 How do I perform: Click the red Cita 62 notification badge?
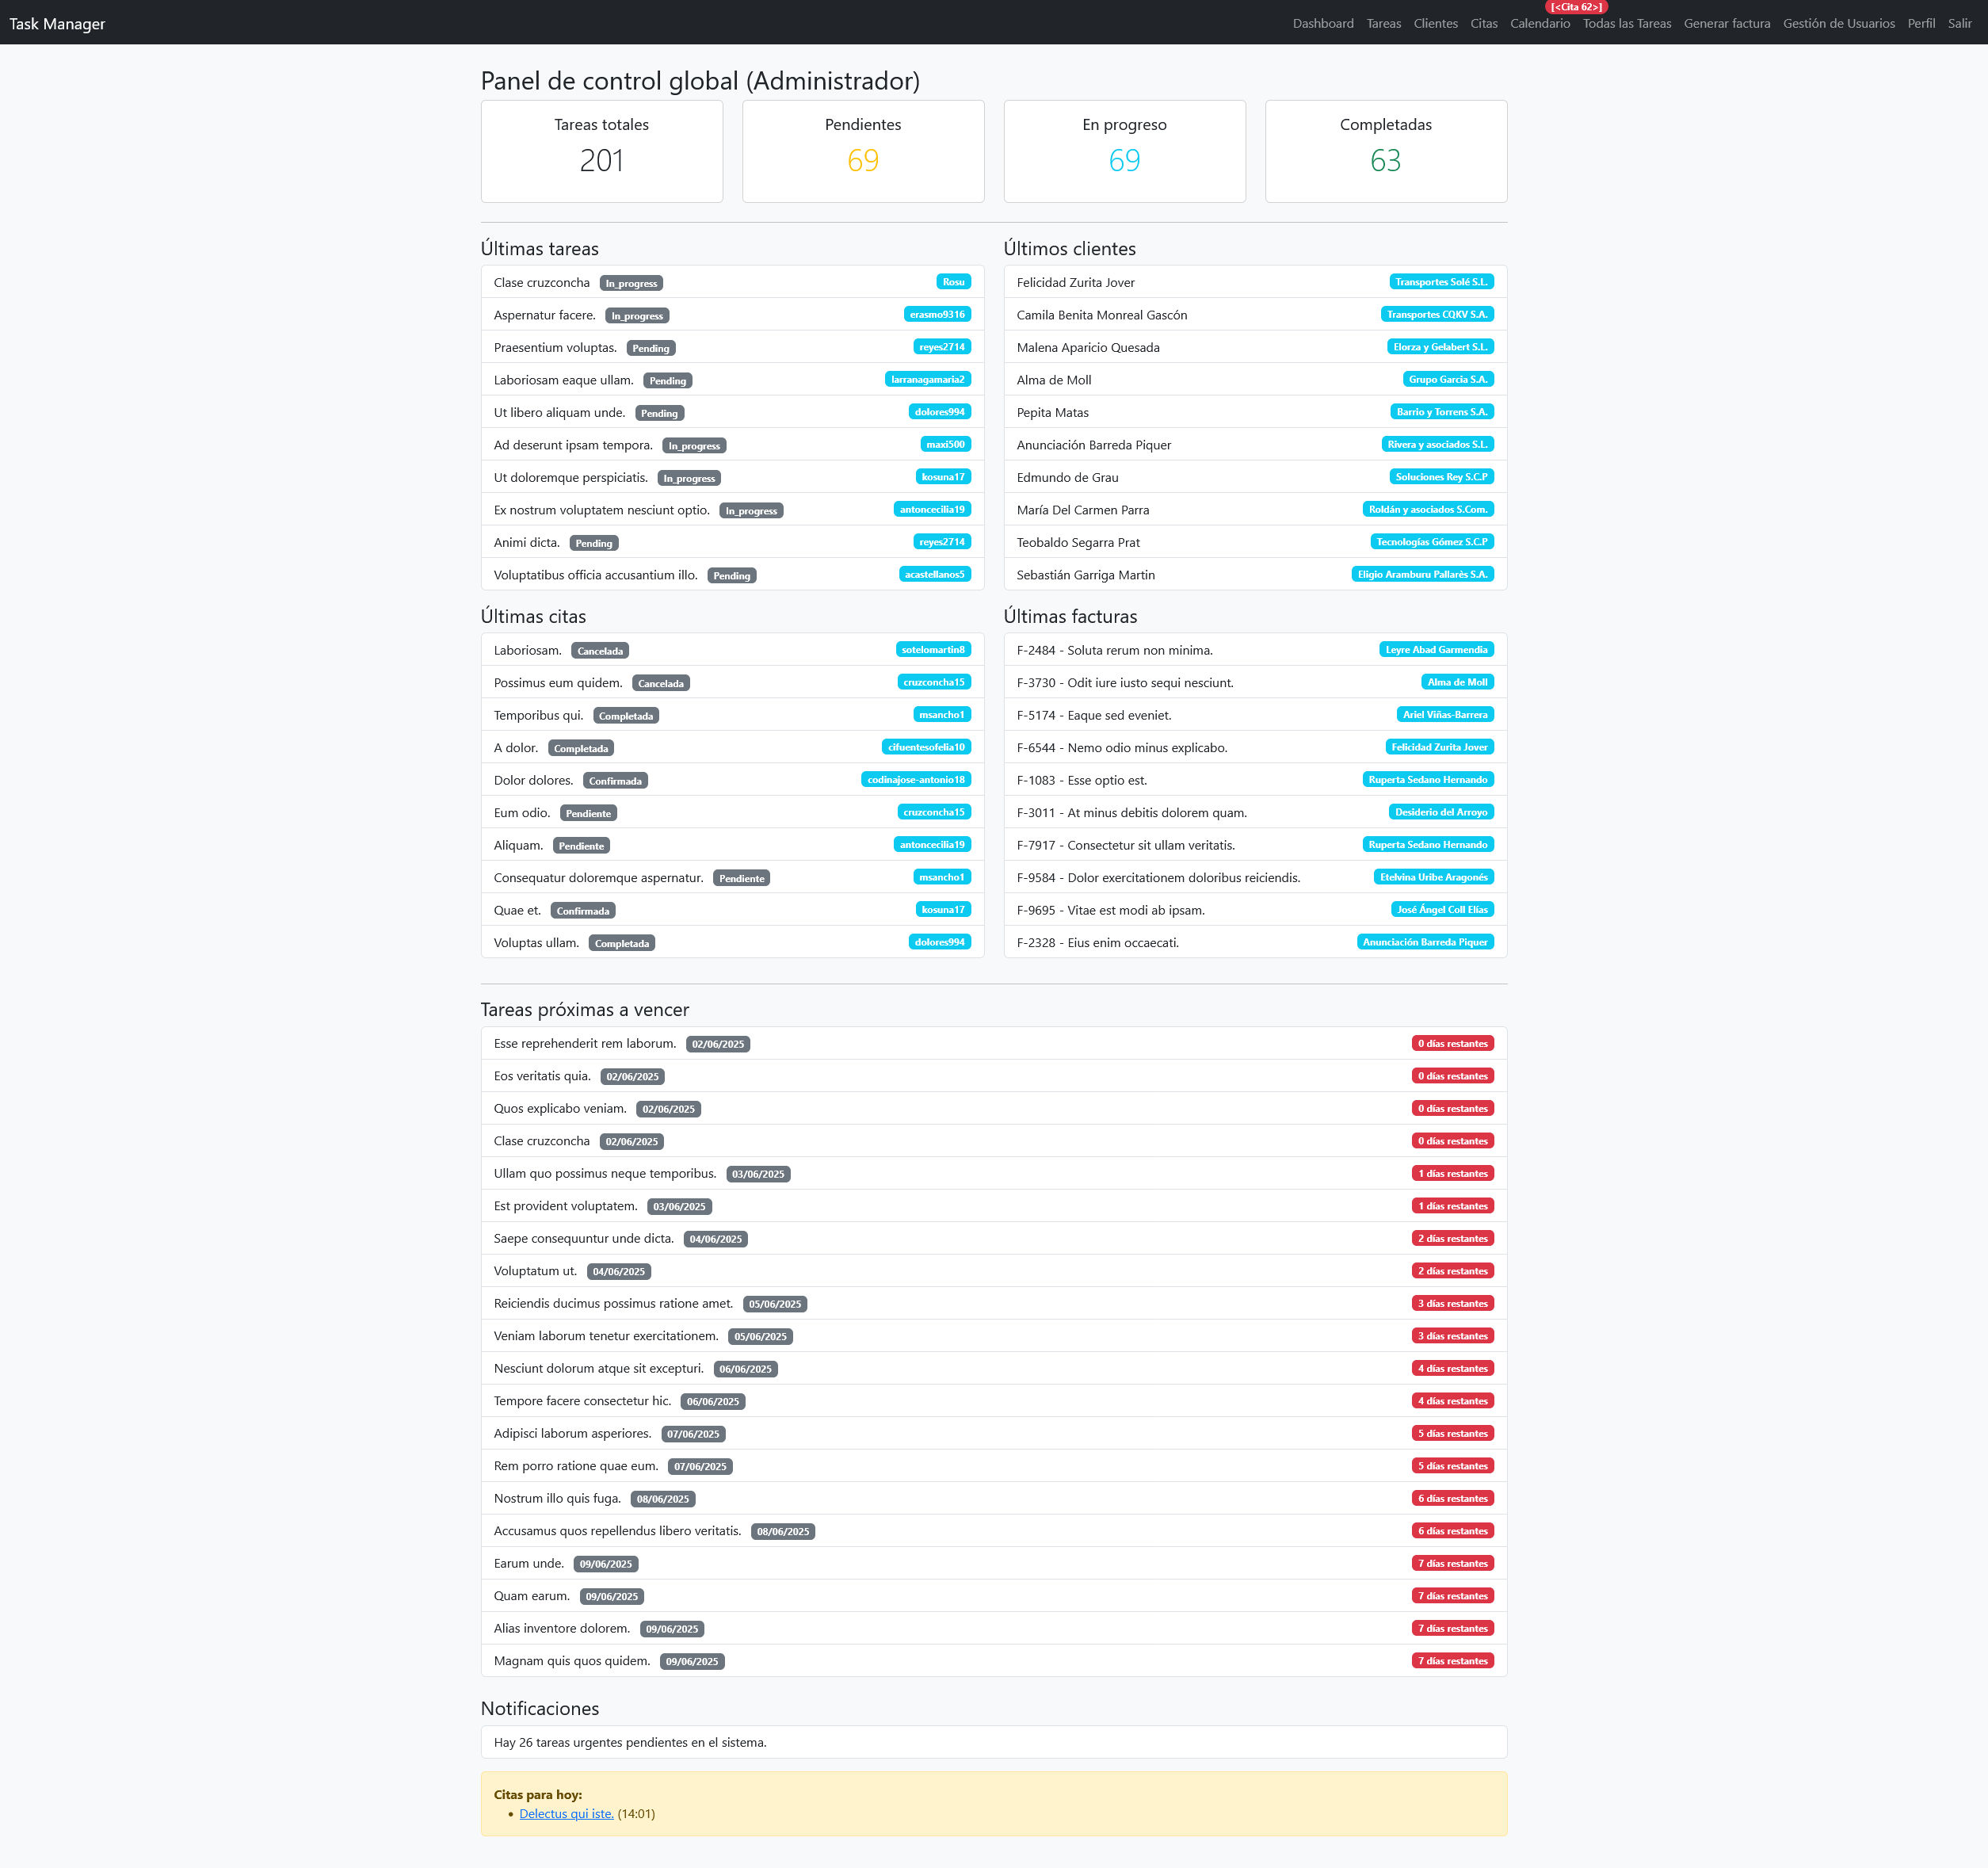(1575, 7)
